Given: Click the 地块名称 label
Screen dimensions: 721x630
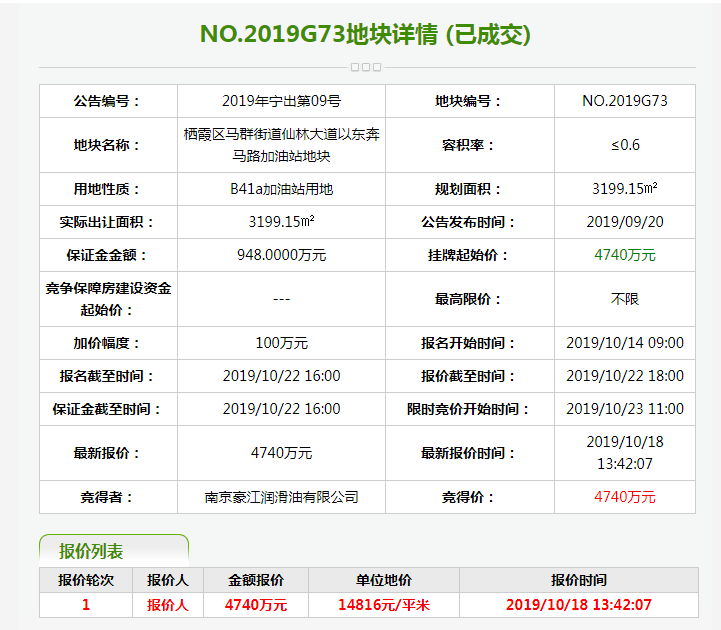Looking at the screenshot, I should click(107, 145).
